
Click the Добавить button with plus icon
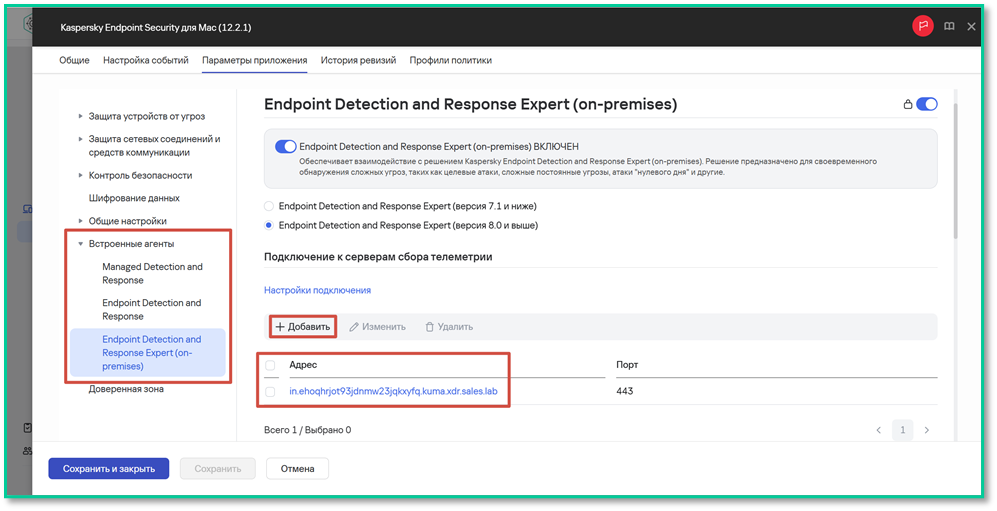(303, 327)
